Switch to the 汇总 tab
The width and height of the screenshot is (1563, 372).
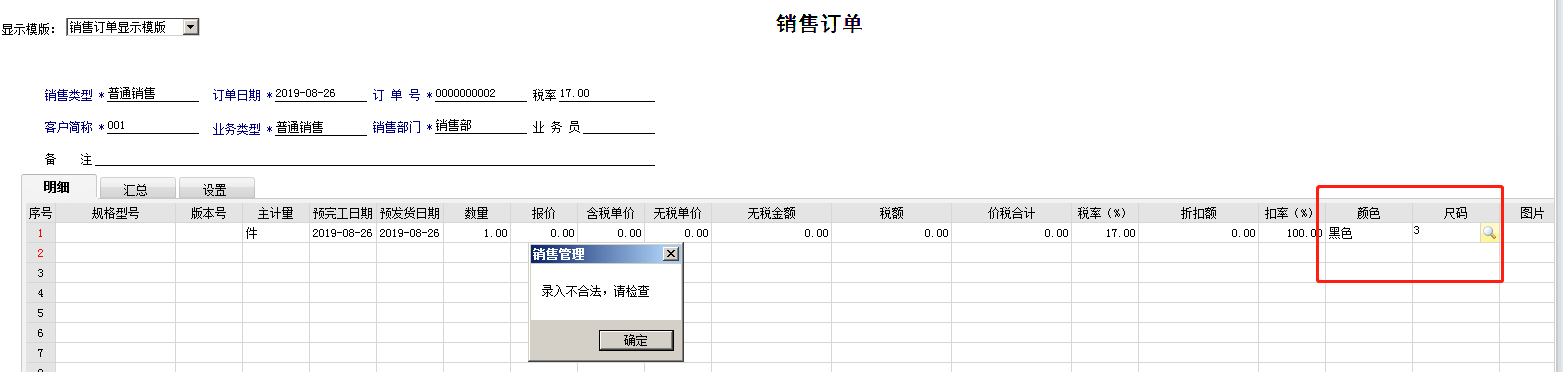click(136, 189)
